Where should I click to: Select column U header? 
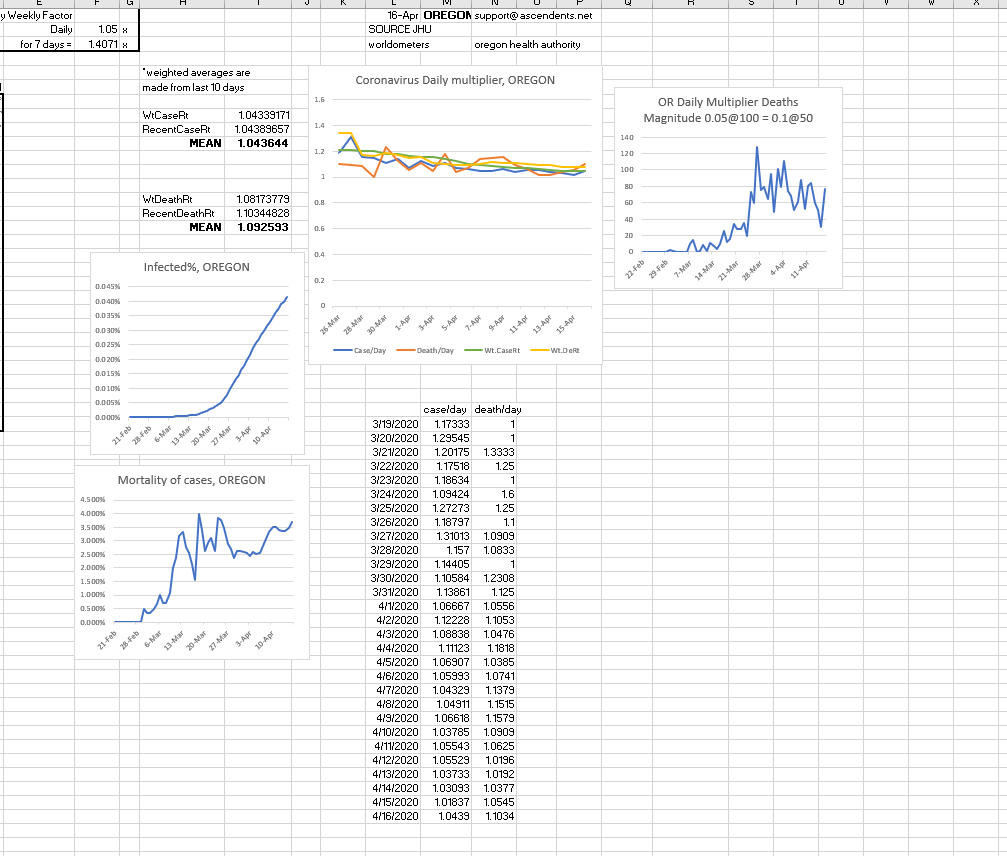(840, 4)
